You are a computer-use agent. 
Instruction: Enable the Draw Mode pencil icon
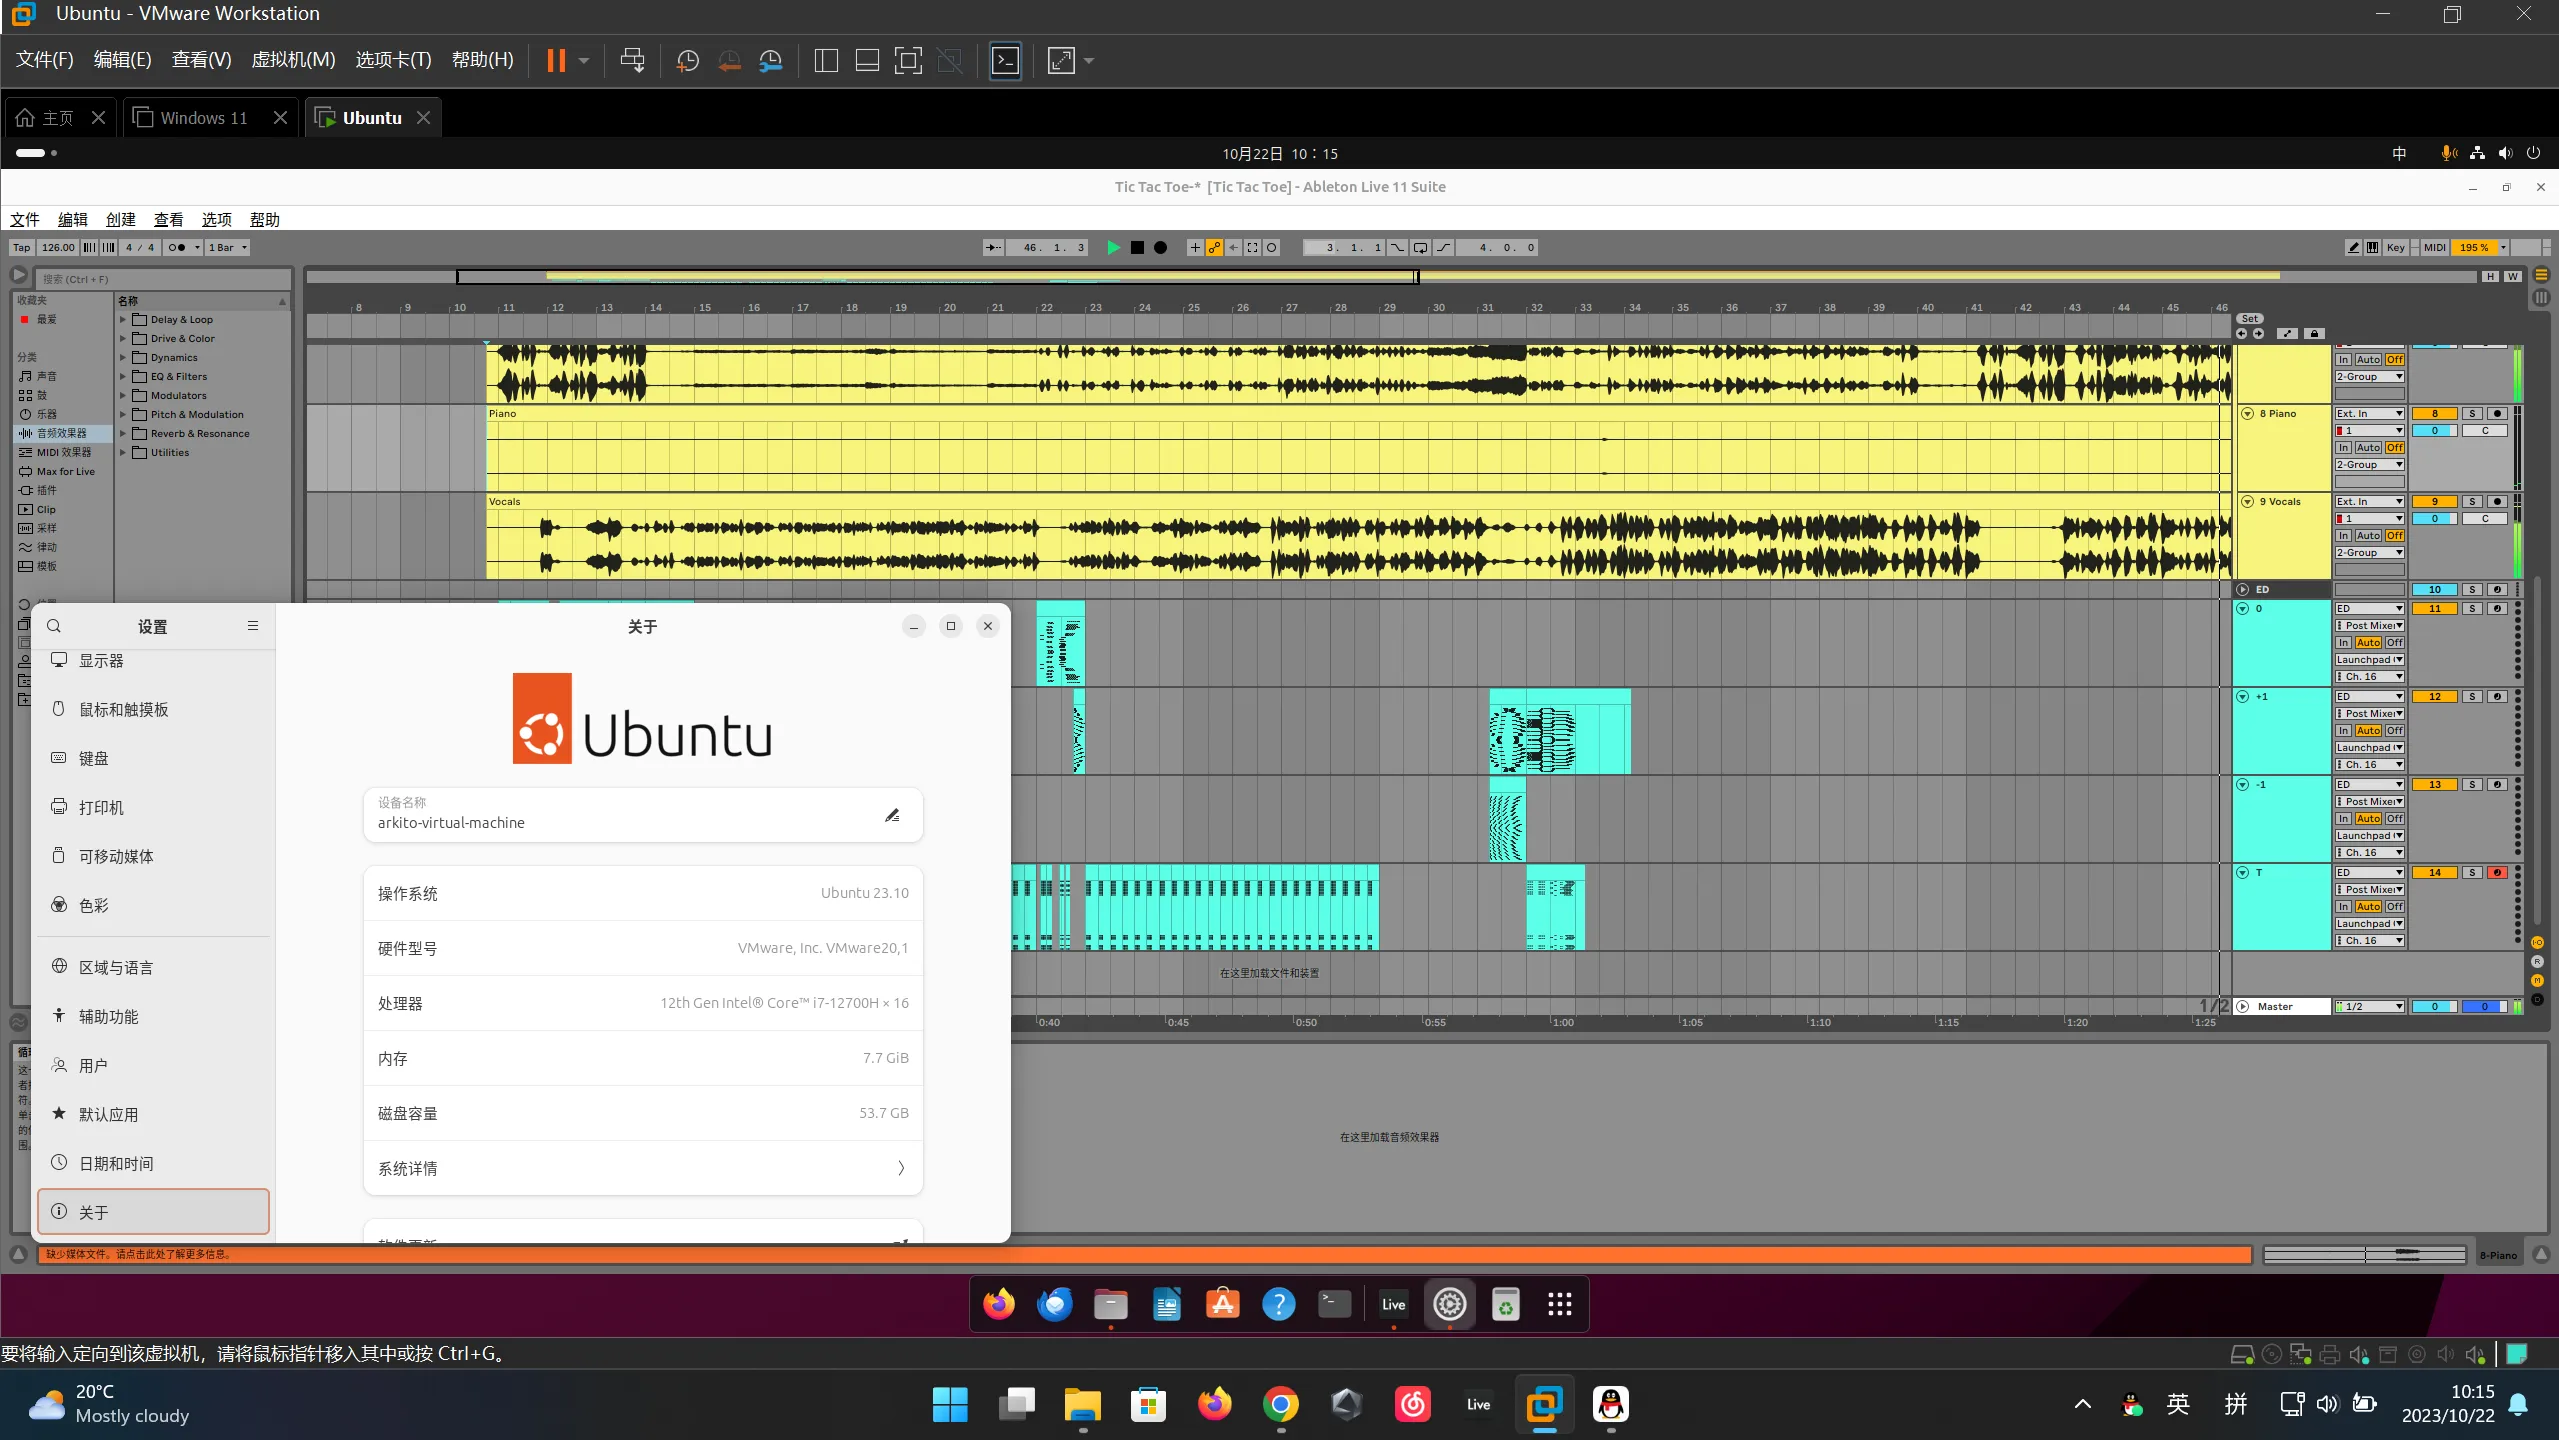coord(2354,248)
